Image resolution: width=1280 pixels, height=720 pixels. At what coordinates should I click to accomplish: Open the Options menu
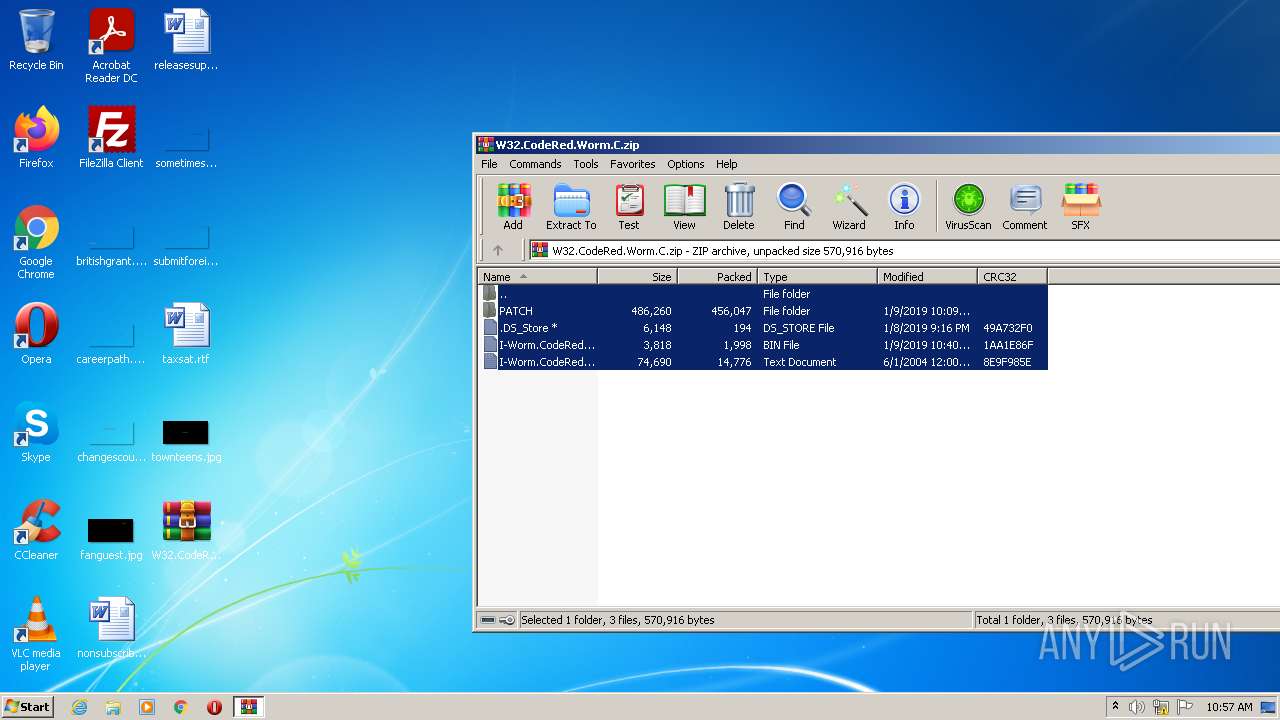(x=686, y=164)
